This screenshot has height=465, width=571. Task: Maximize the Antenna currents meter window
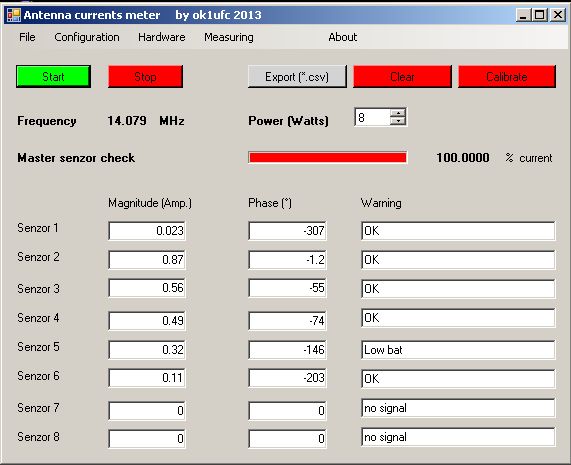pos(540,15)
